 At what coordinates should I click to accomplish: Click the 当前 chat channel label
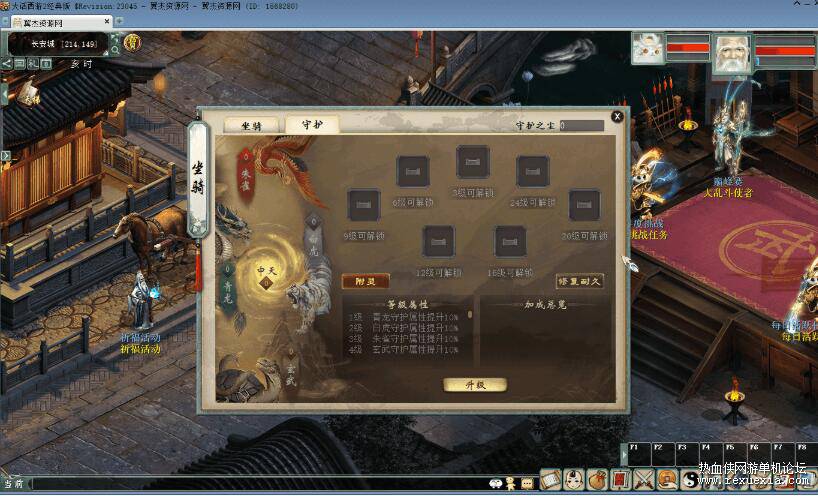pyautogui.click(x=15, y=484)
